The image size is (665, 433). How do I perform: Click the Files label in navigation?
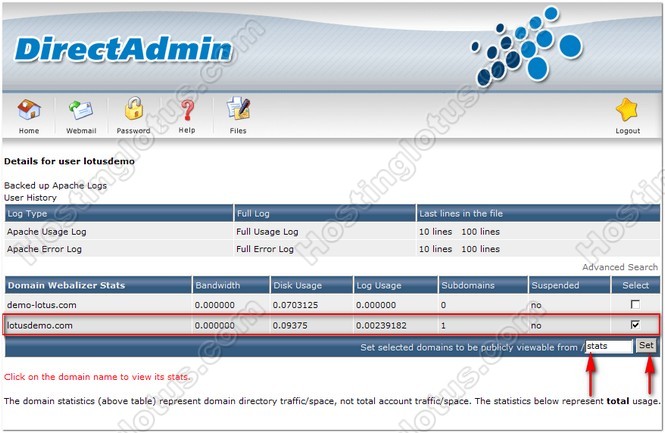tap(238, 131)
